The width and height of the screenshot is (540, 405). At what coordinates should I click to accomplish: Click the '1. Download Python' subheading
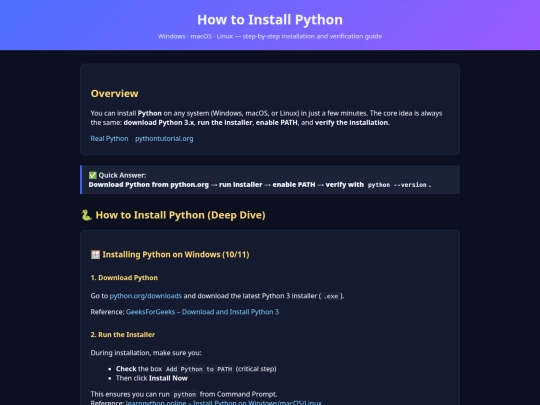coord(124,278)
